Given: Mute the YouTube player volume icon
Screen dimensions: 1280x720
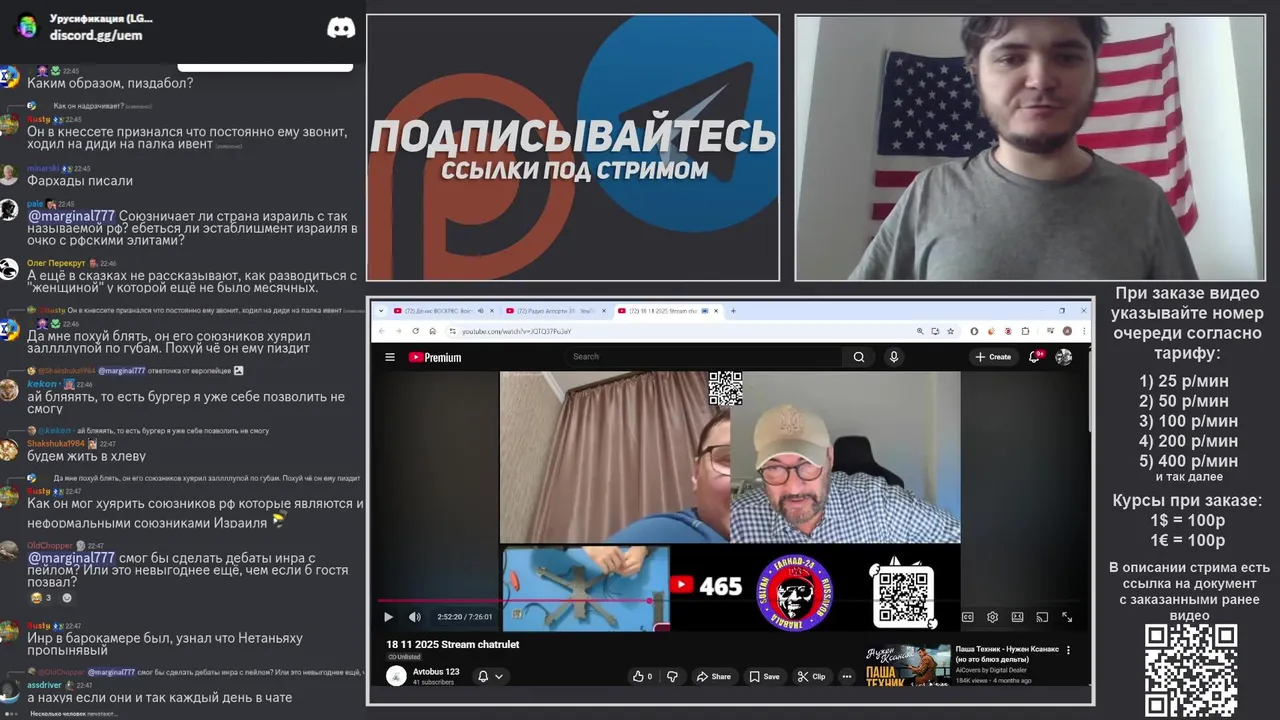Looking at the screenshot, I should 415,617.
